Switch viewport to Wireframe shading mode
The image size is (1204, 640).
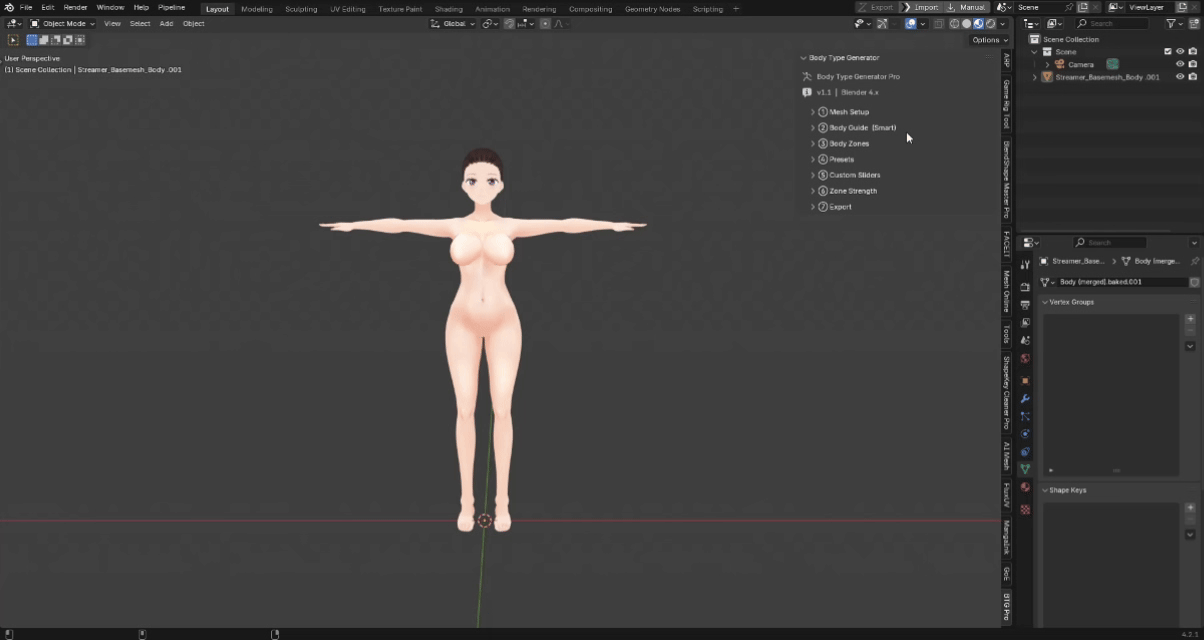coord(954,23)
